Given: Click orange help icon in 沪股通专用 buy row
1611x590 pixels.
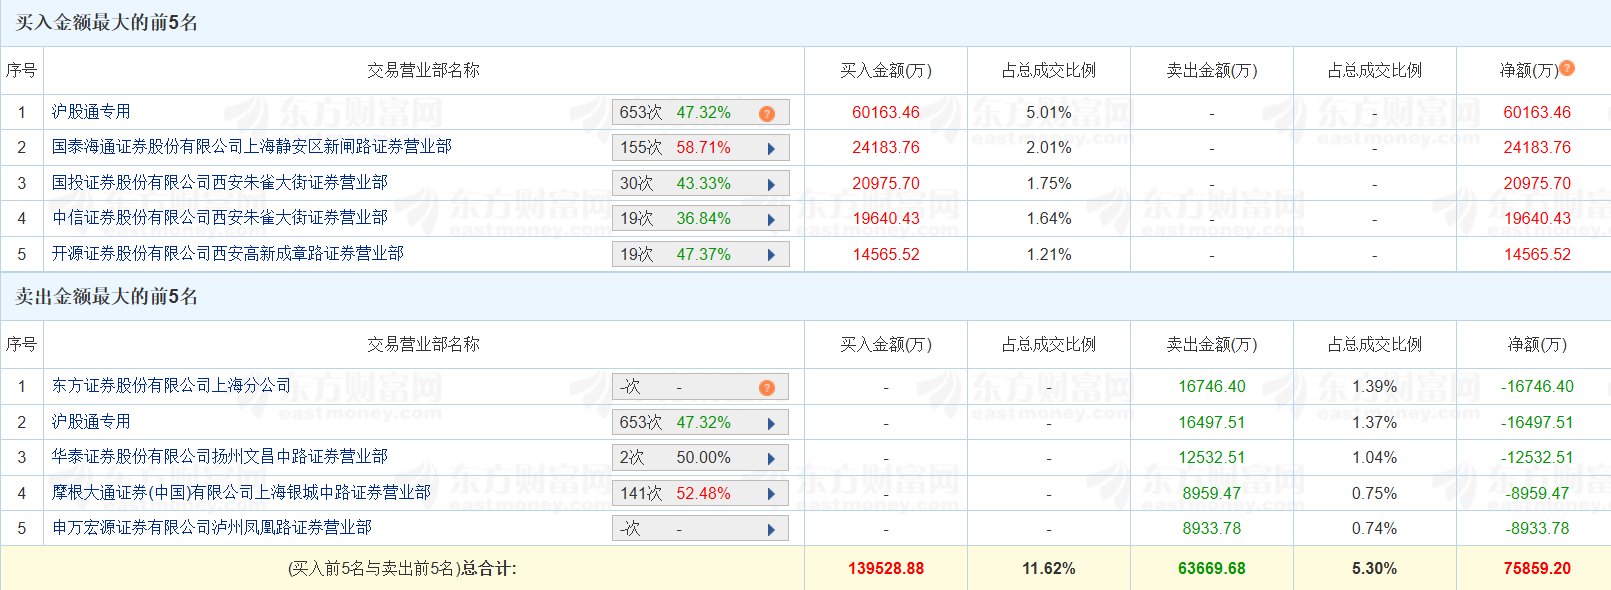Looking at the screenshot, I should click(766, 113).
